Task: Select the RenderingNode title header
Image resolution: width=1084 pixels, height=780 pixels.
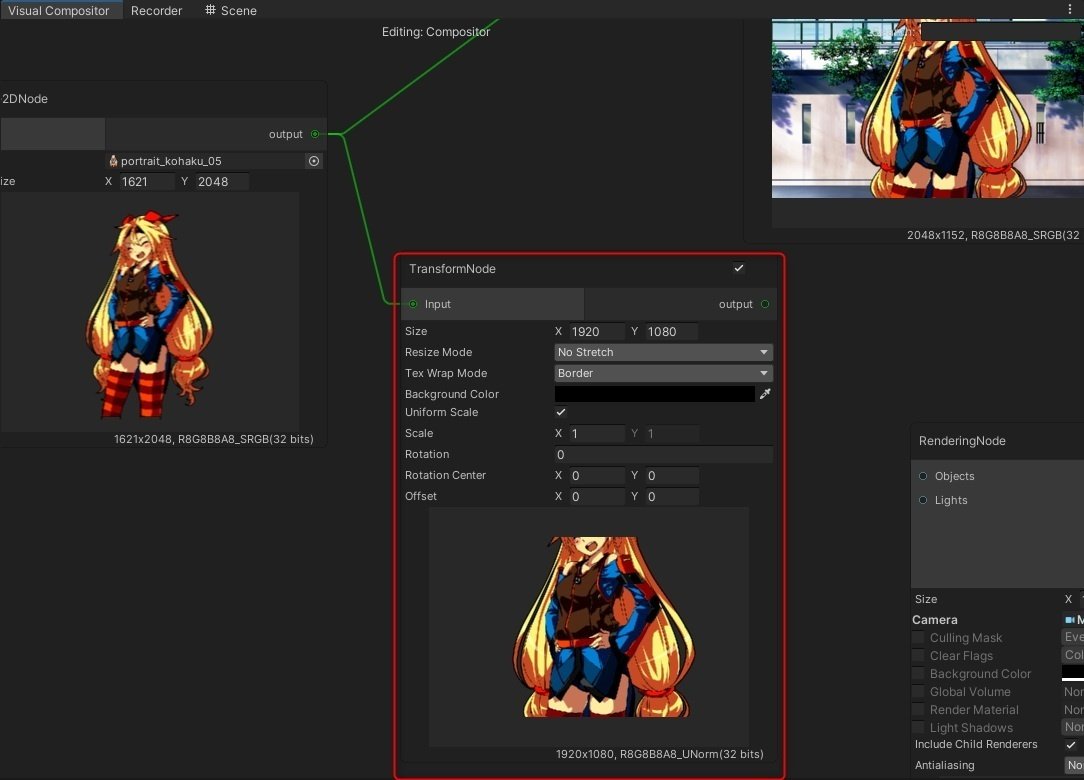Action: pyautogui.click(x=962, y=441)
